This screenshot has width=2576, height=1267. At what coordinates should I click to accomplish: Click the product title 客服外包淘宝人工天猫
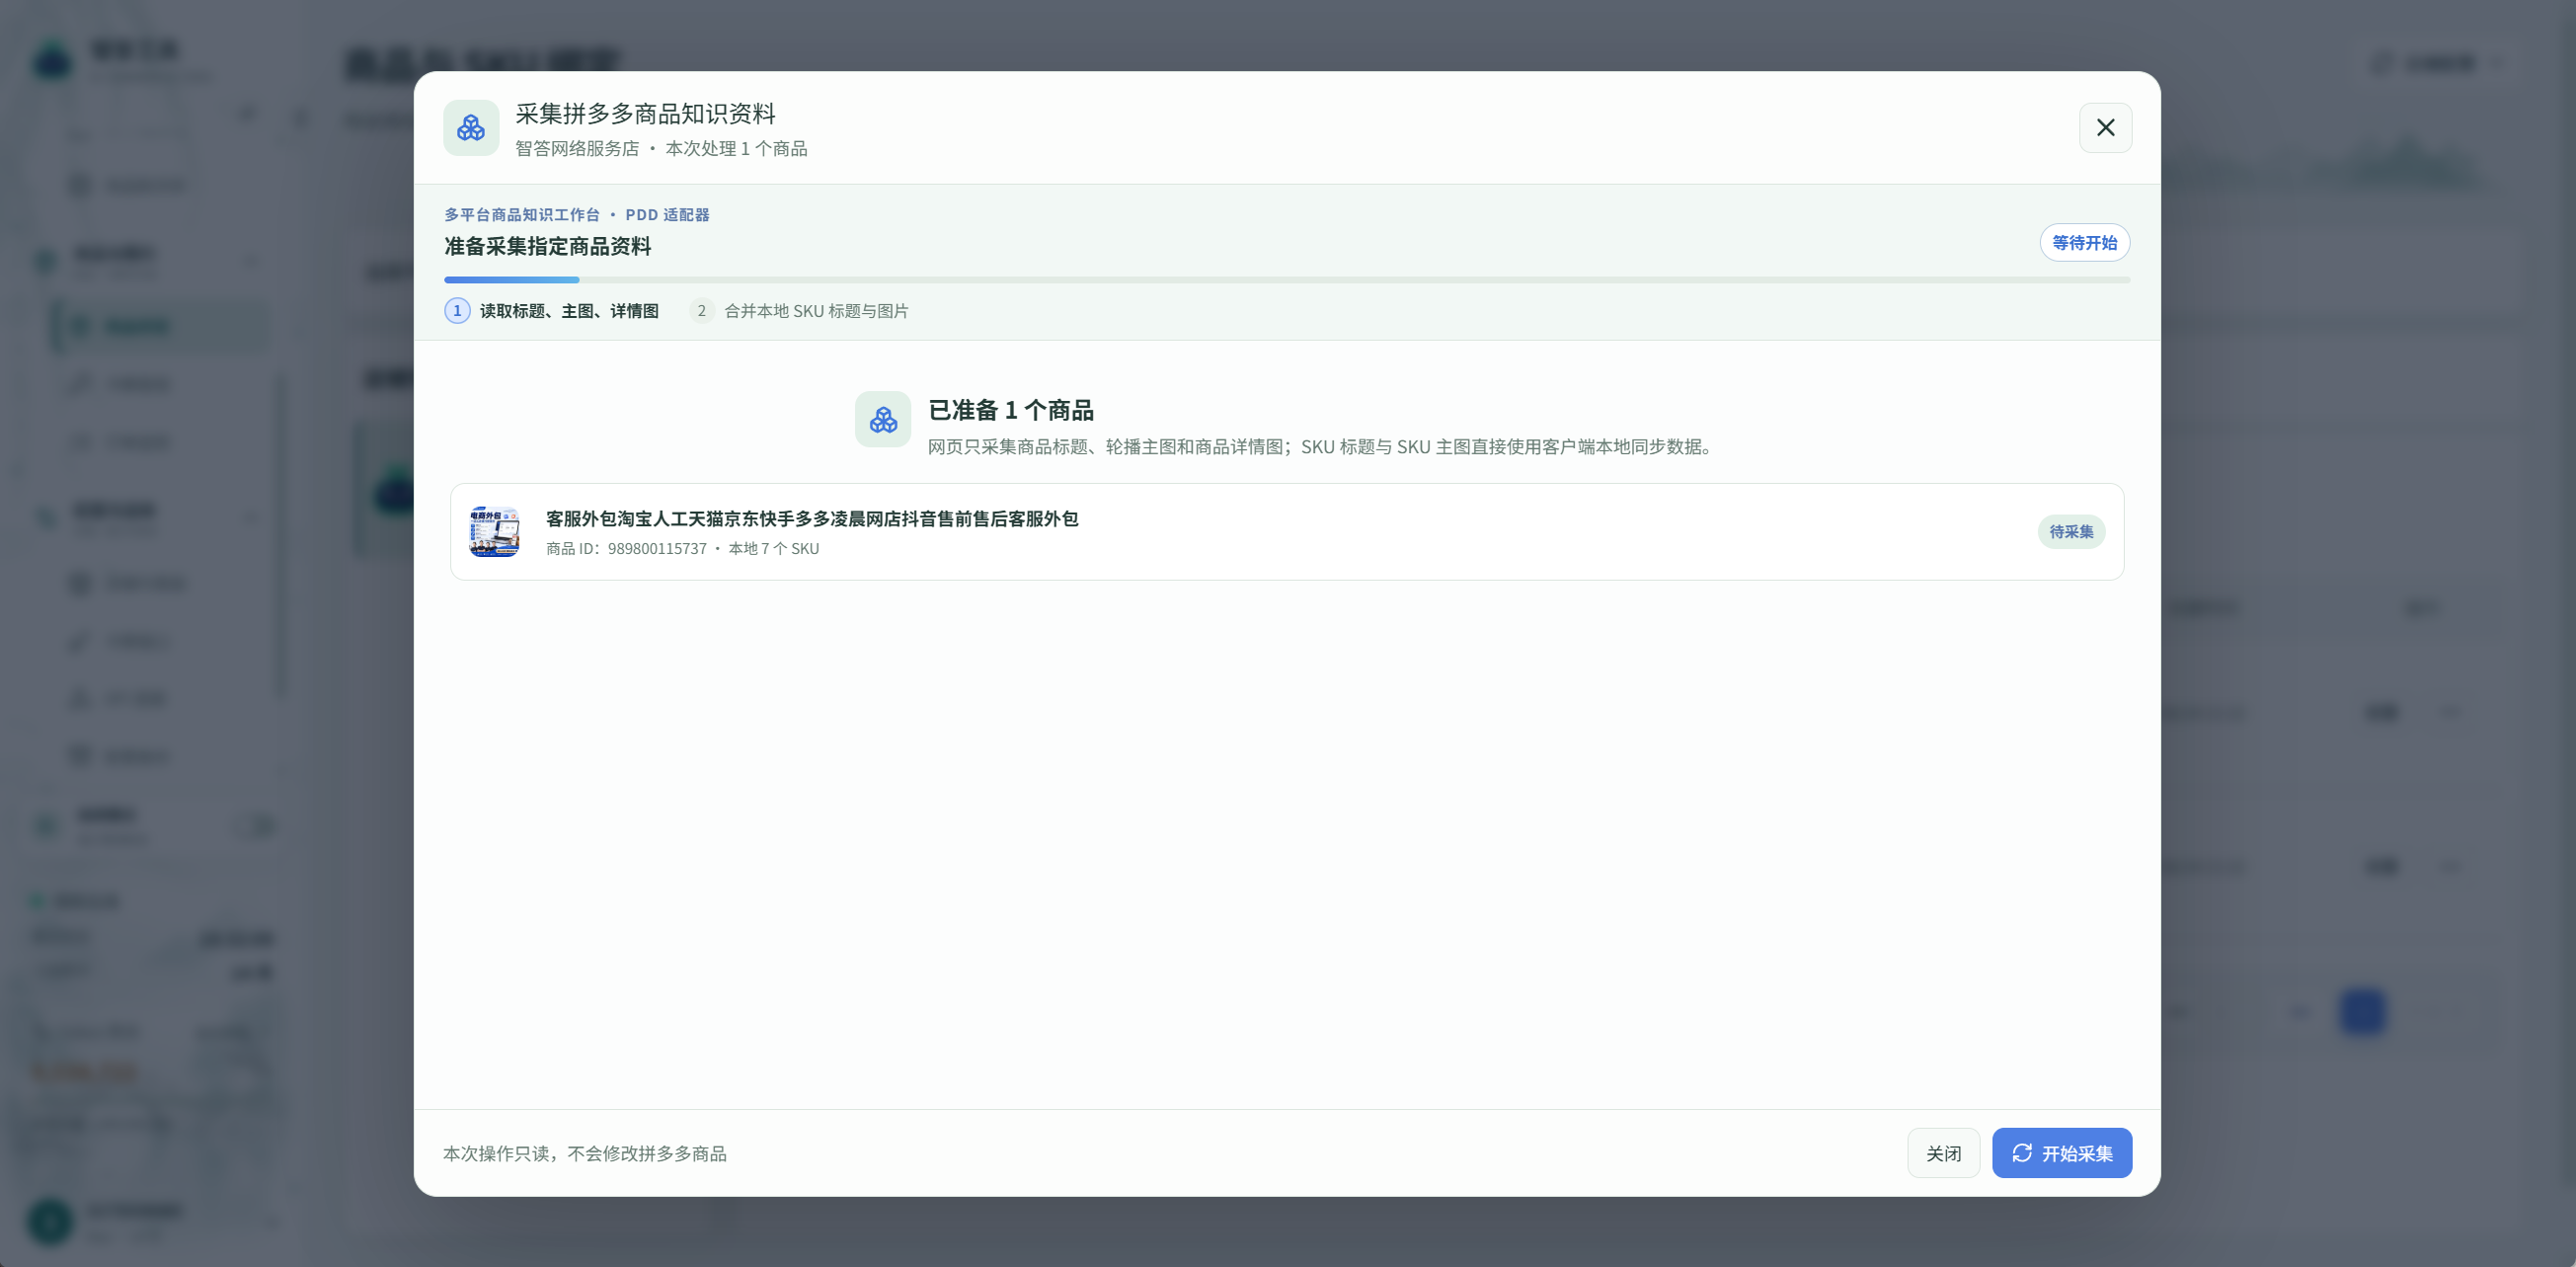(x=811, y=519)
